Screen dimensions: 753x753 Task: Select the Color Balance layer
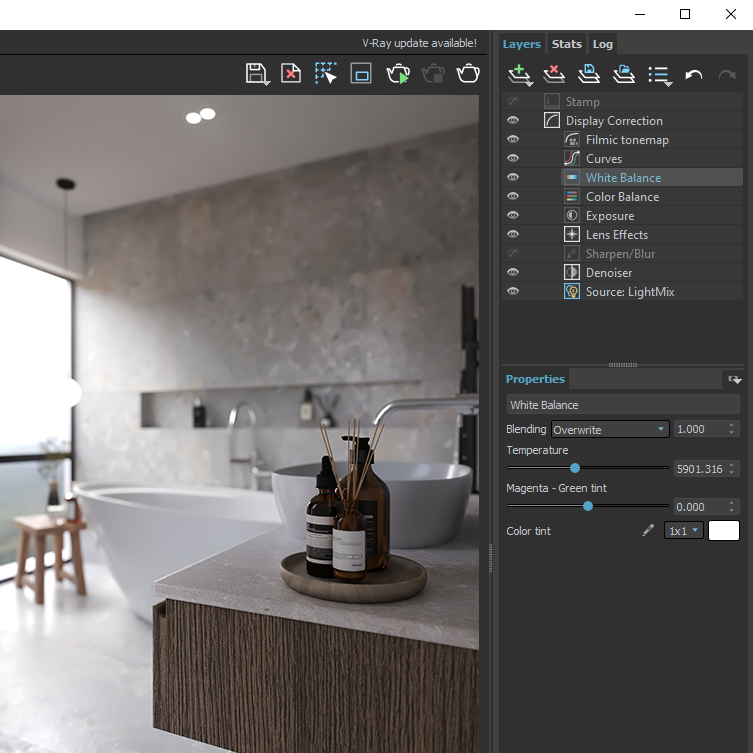622,197
